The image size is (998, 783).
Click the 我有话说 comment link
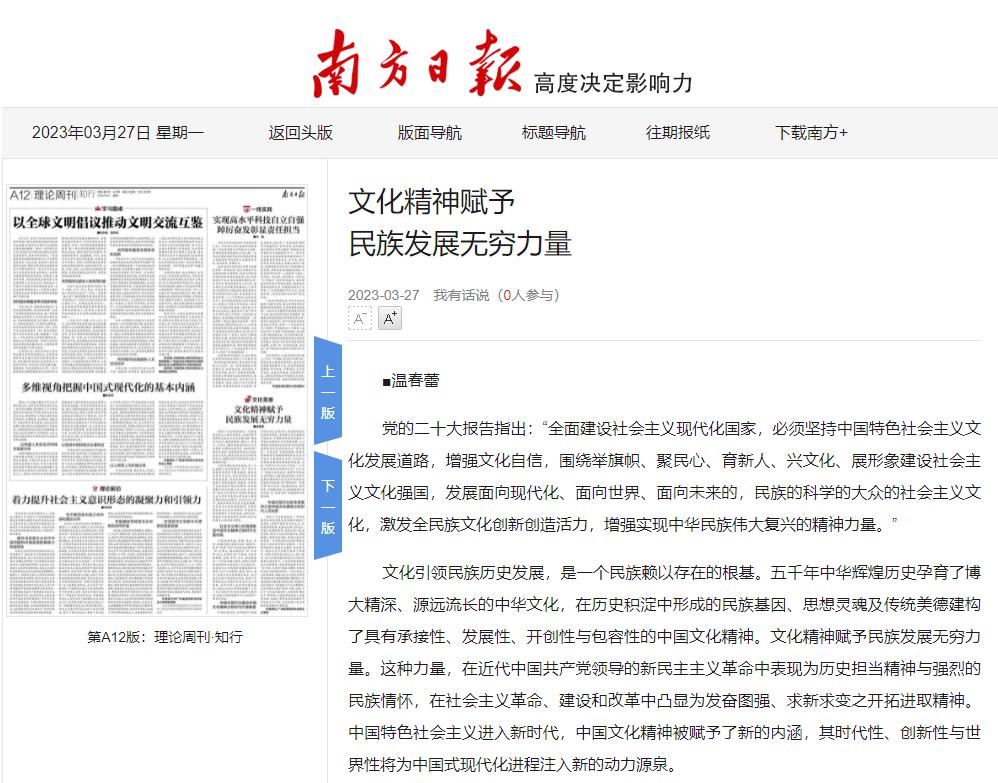pos(461,295)
